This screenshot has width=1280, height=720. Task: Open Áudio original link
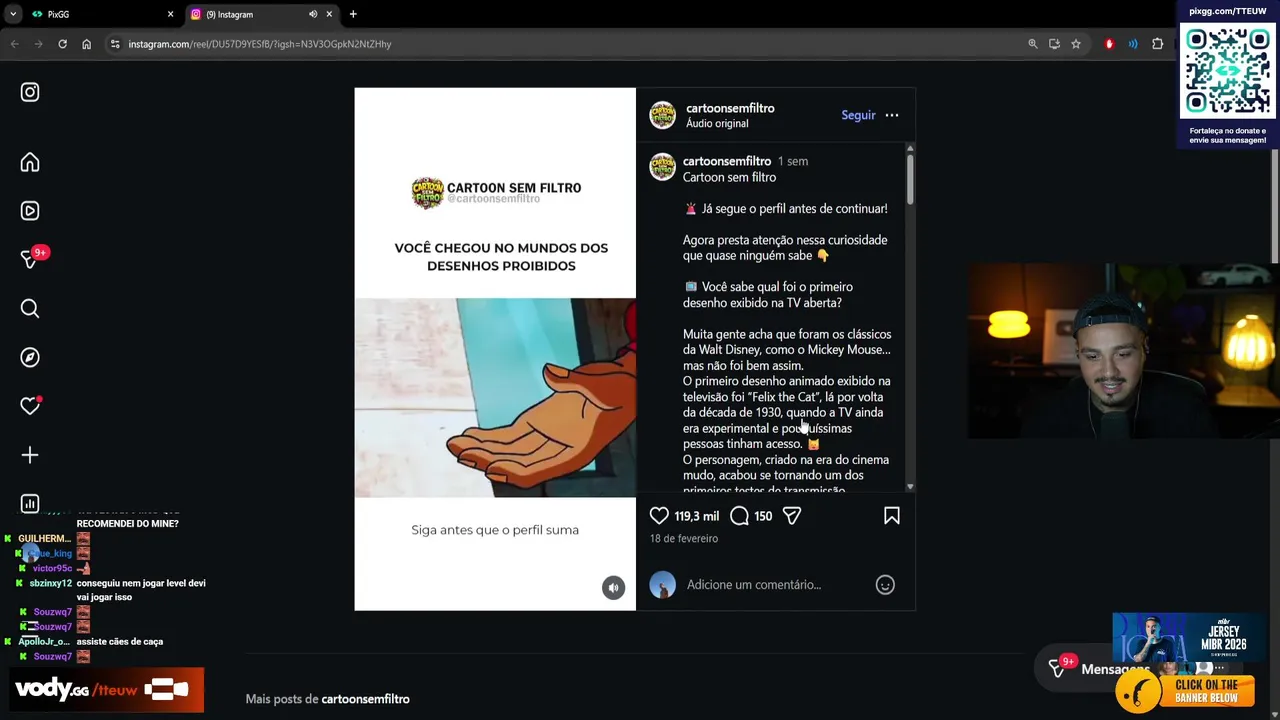pyautogui.click(x=717, y=123)
